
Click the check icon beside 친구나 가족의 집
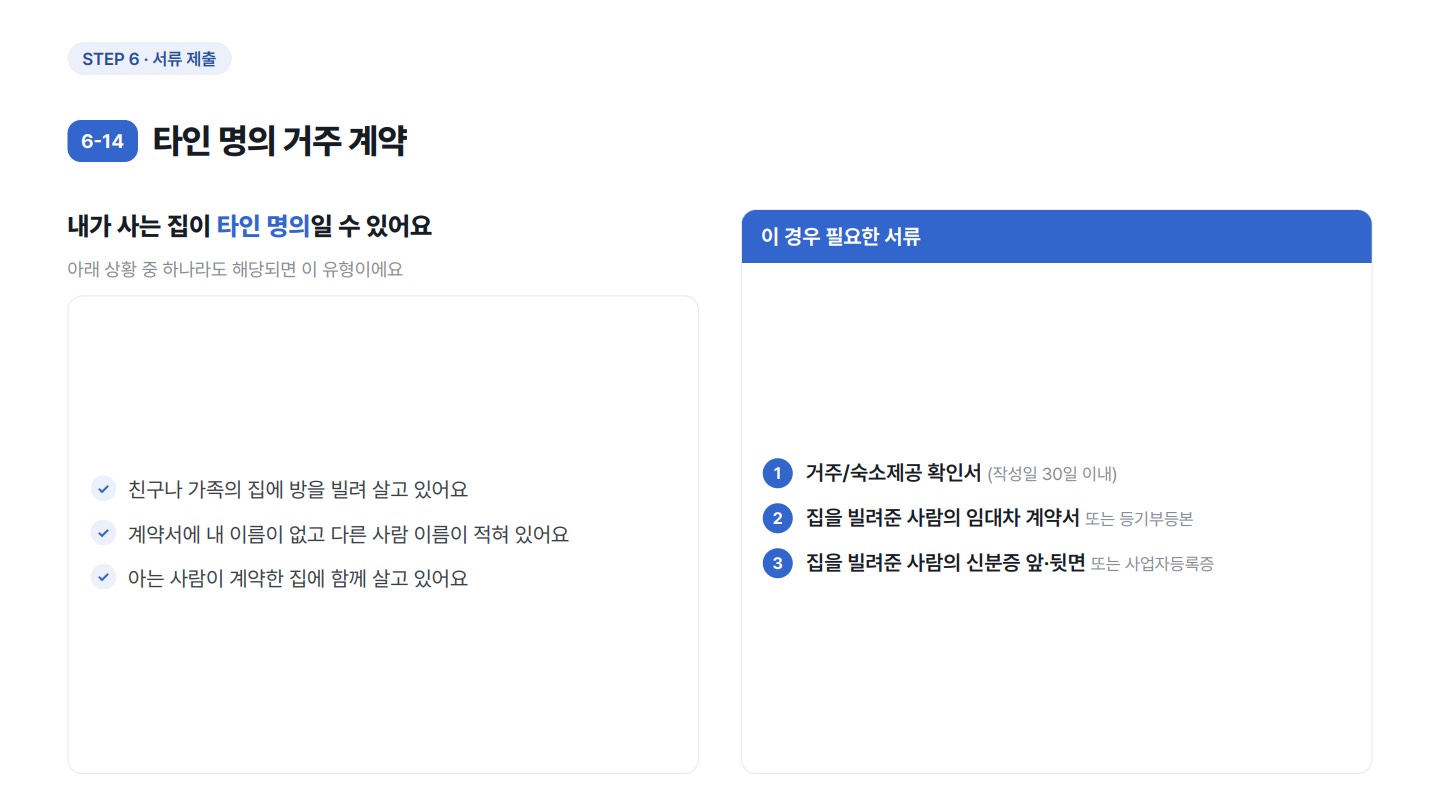click(x=104, y=489)
